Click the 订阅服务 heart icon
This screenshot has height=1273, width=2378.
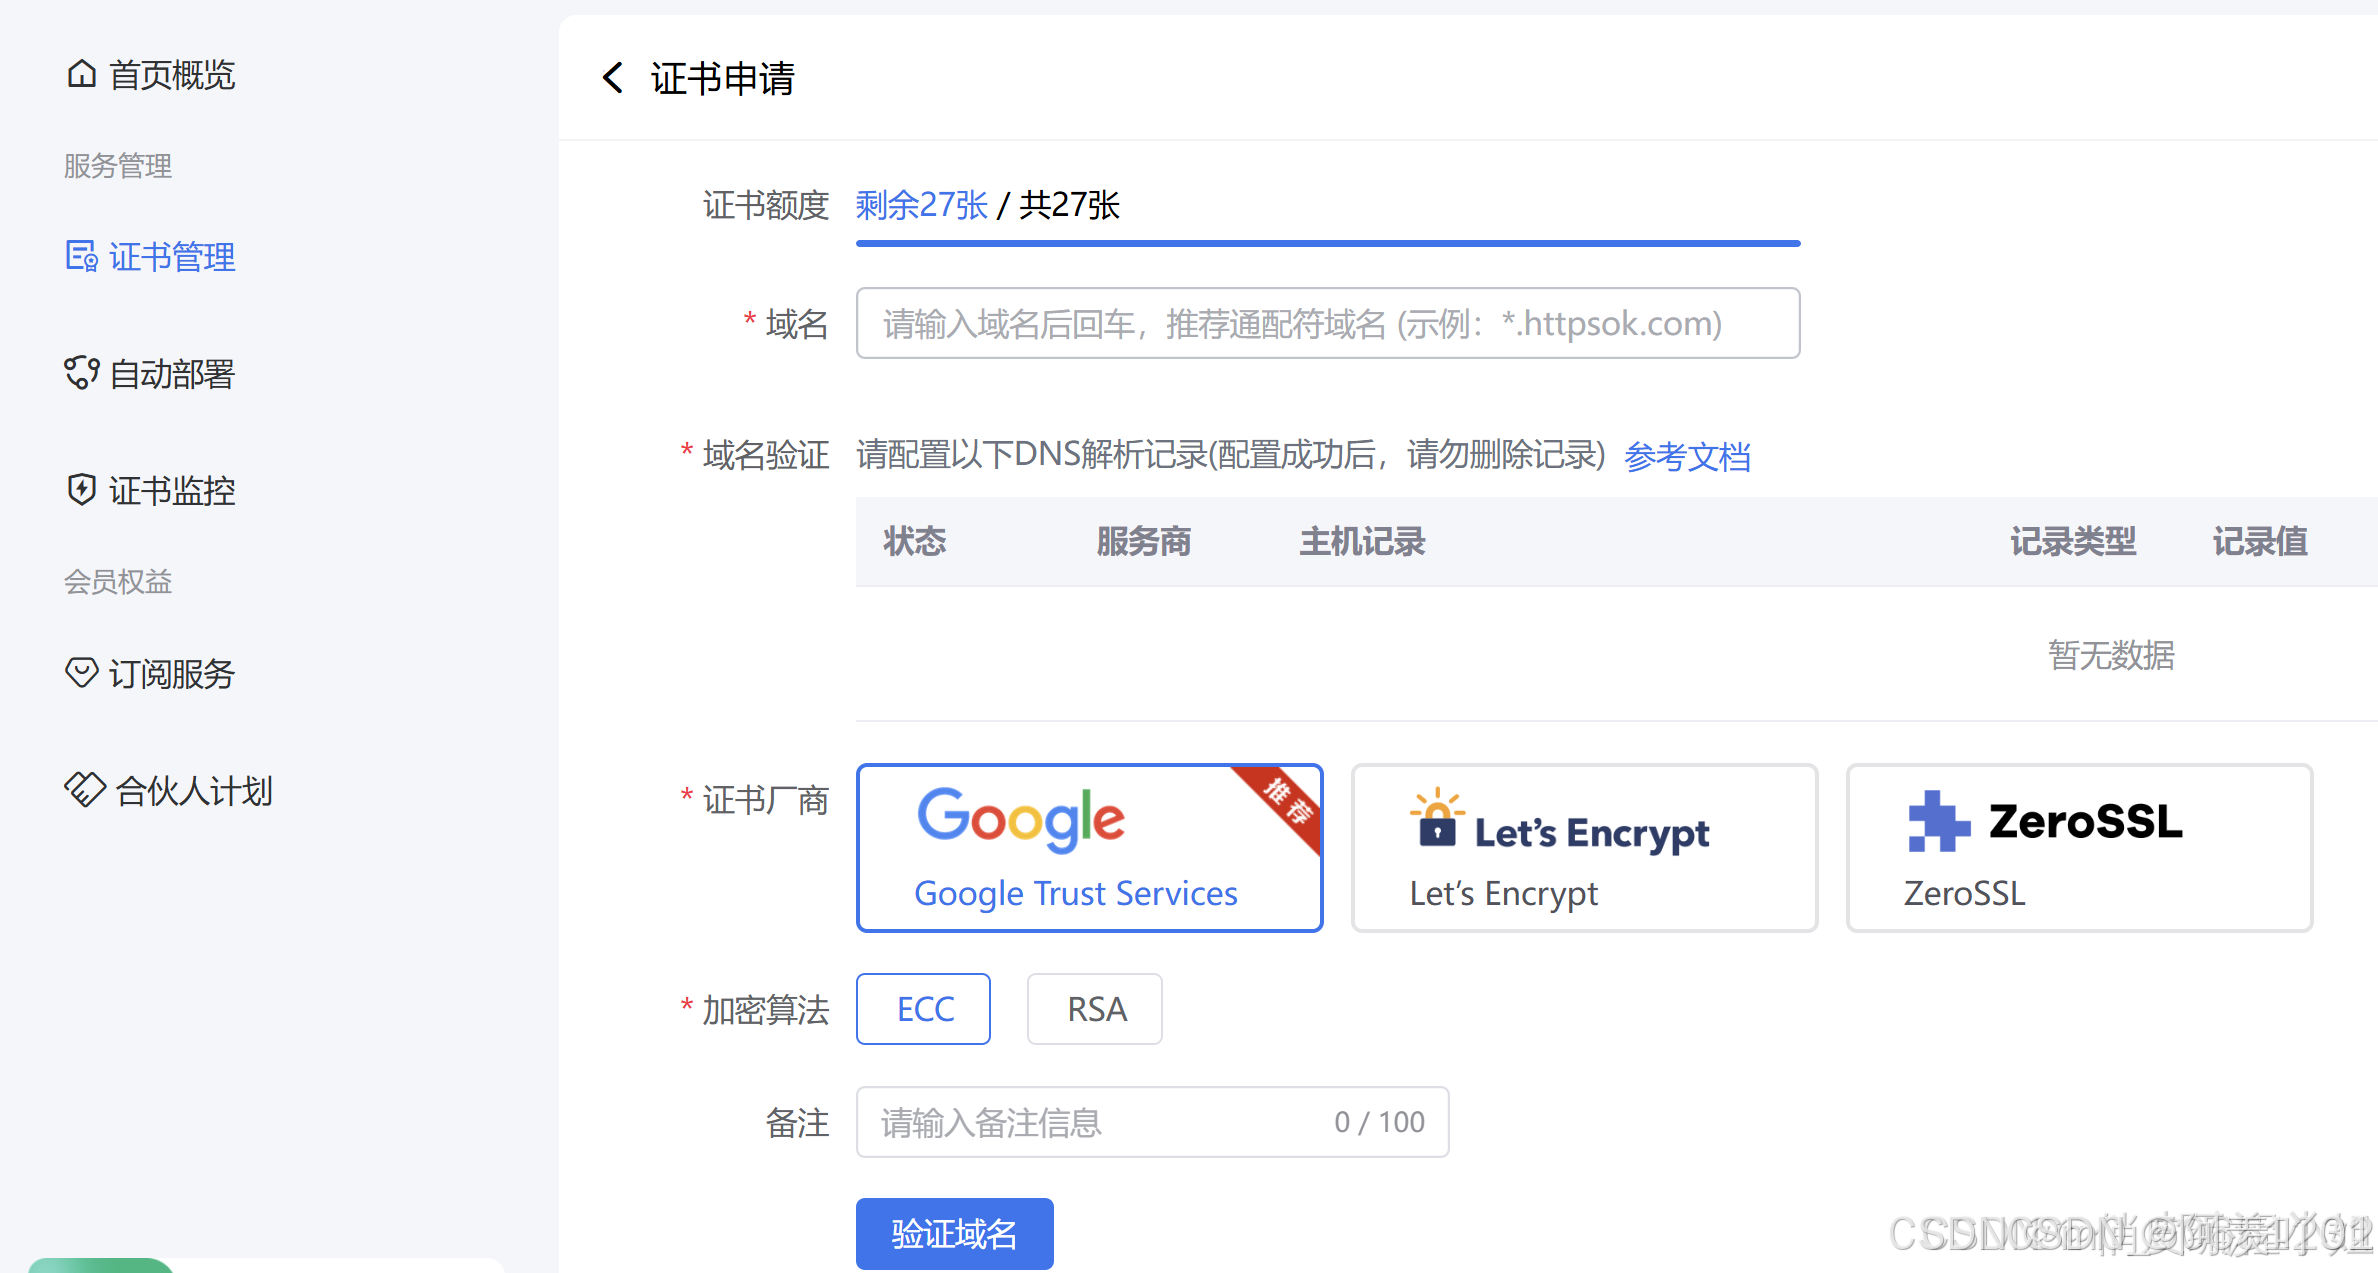[81, 673]
